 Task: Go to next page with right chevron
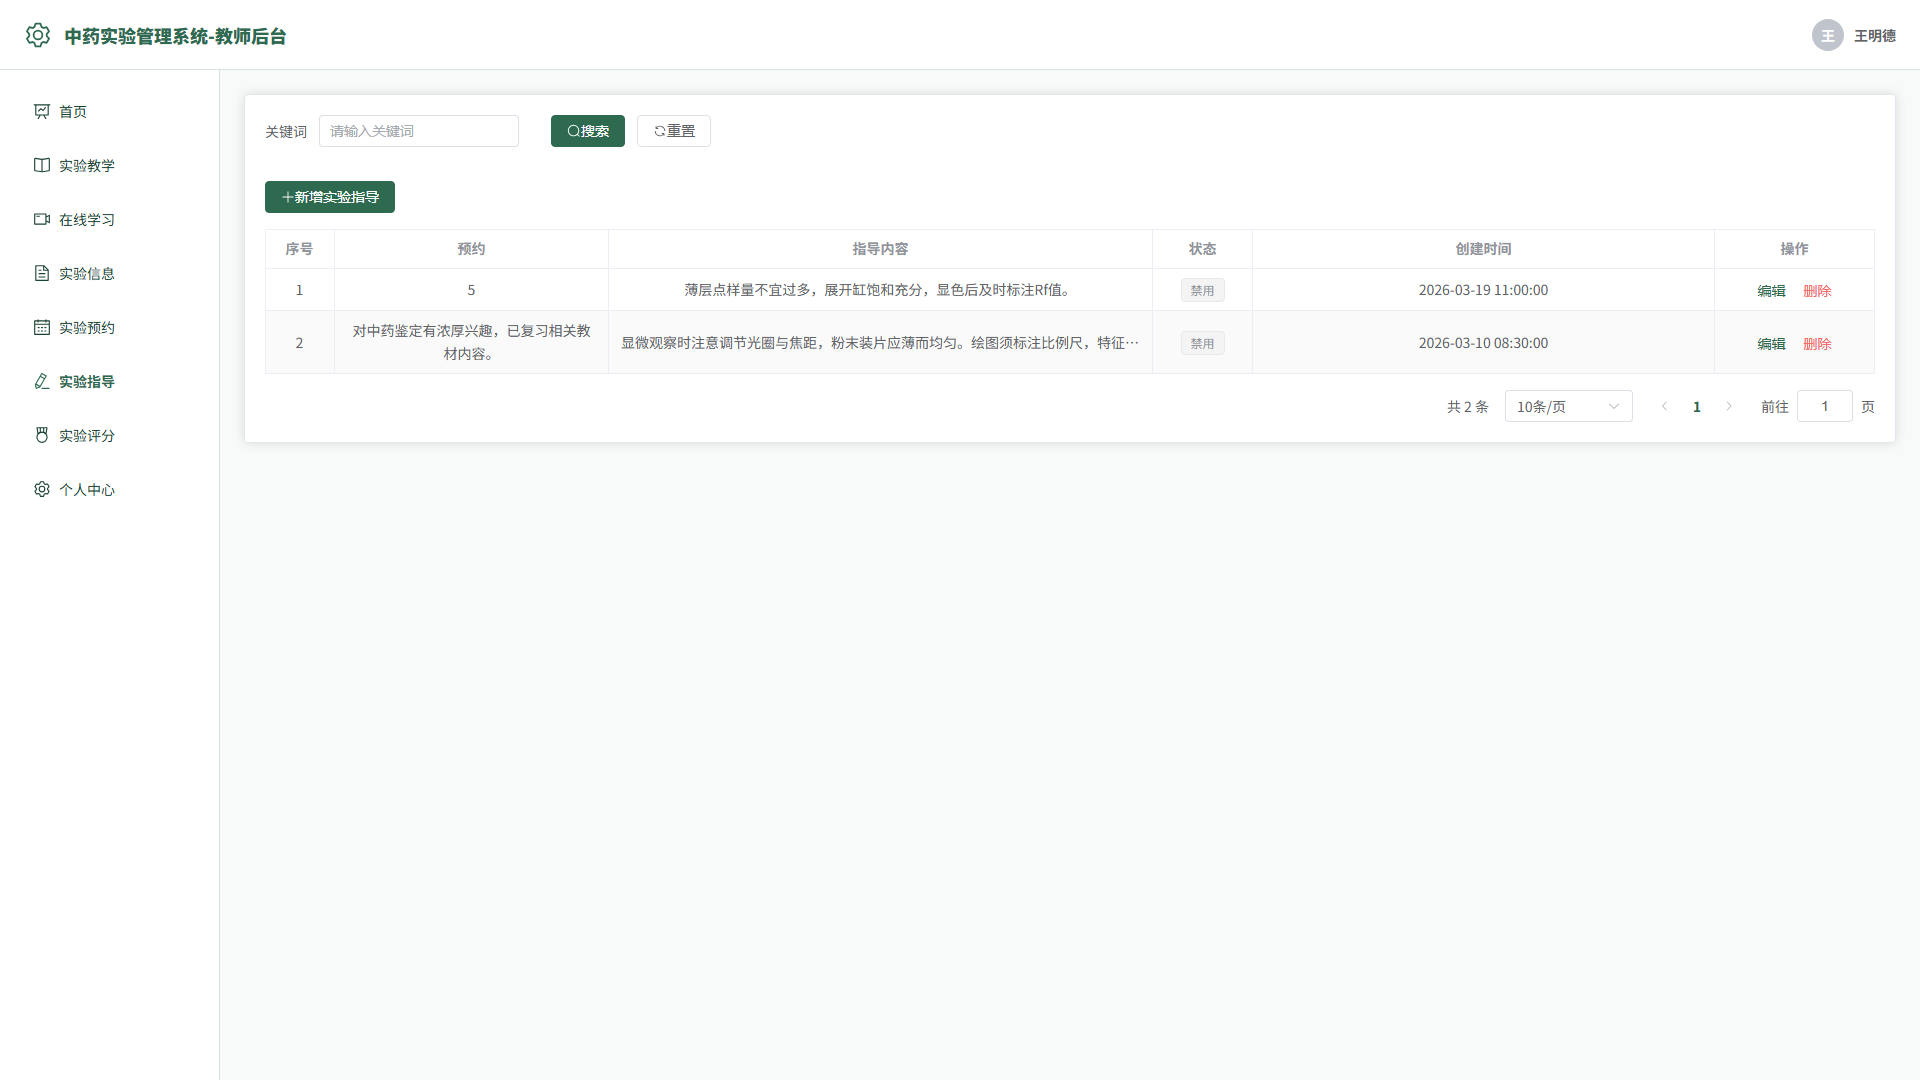coord(1729,406)
